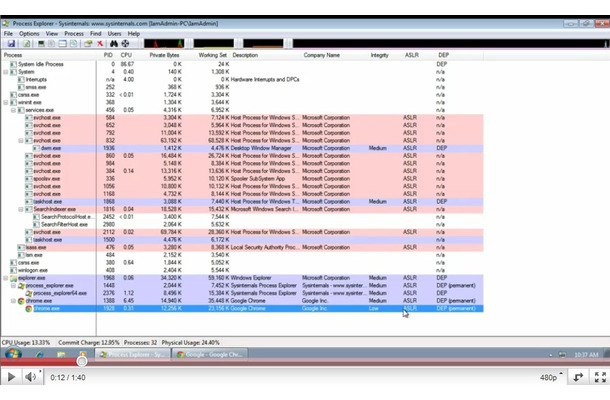Collapse the process_explorer.exe tree node
The height and width of the screenshot is (400, 610).
point(13,286)
